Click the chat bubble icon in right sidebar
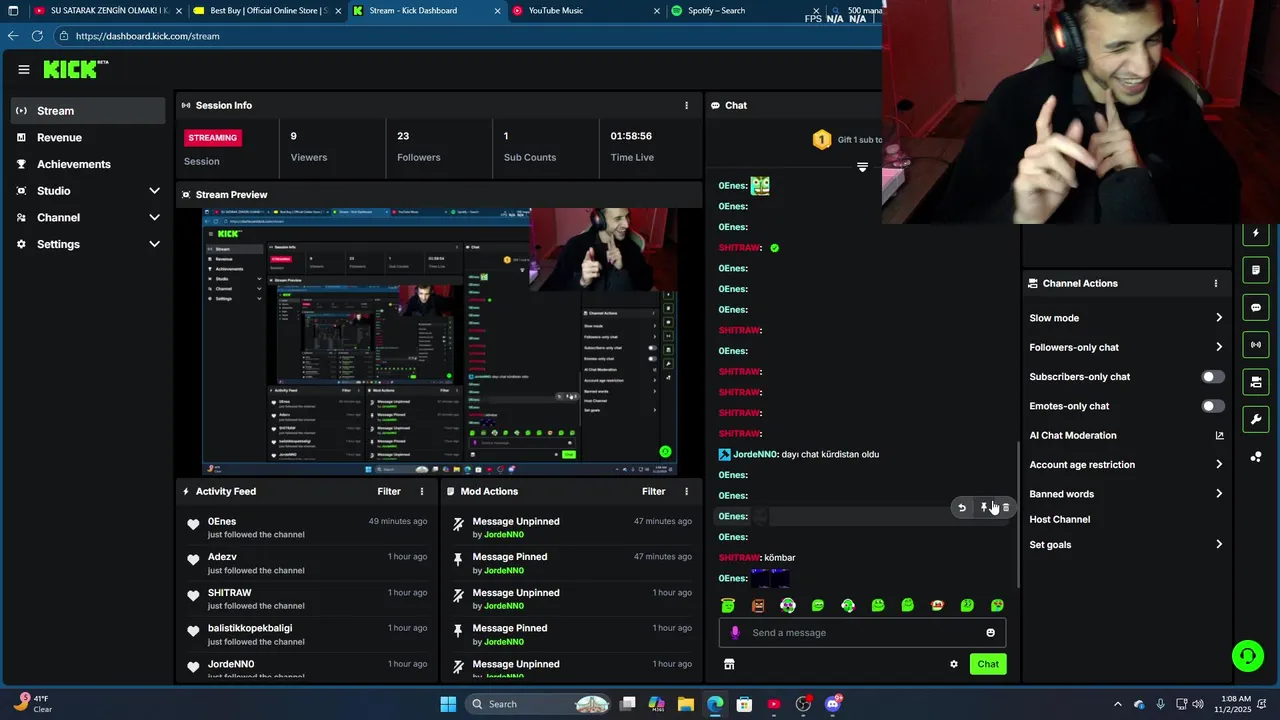Screen dimensions: 1280x720 click(1256, 307)
